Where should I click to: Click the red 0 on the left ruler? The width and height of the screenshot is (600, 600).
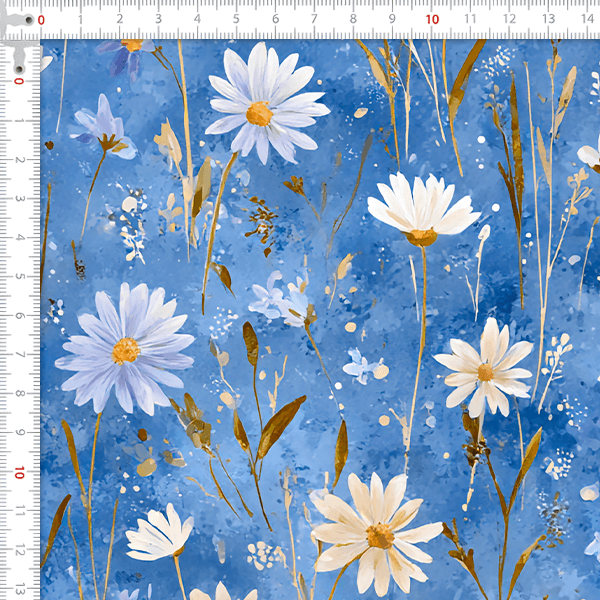pyautogui.click(x=19, y=80)
